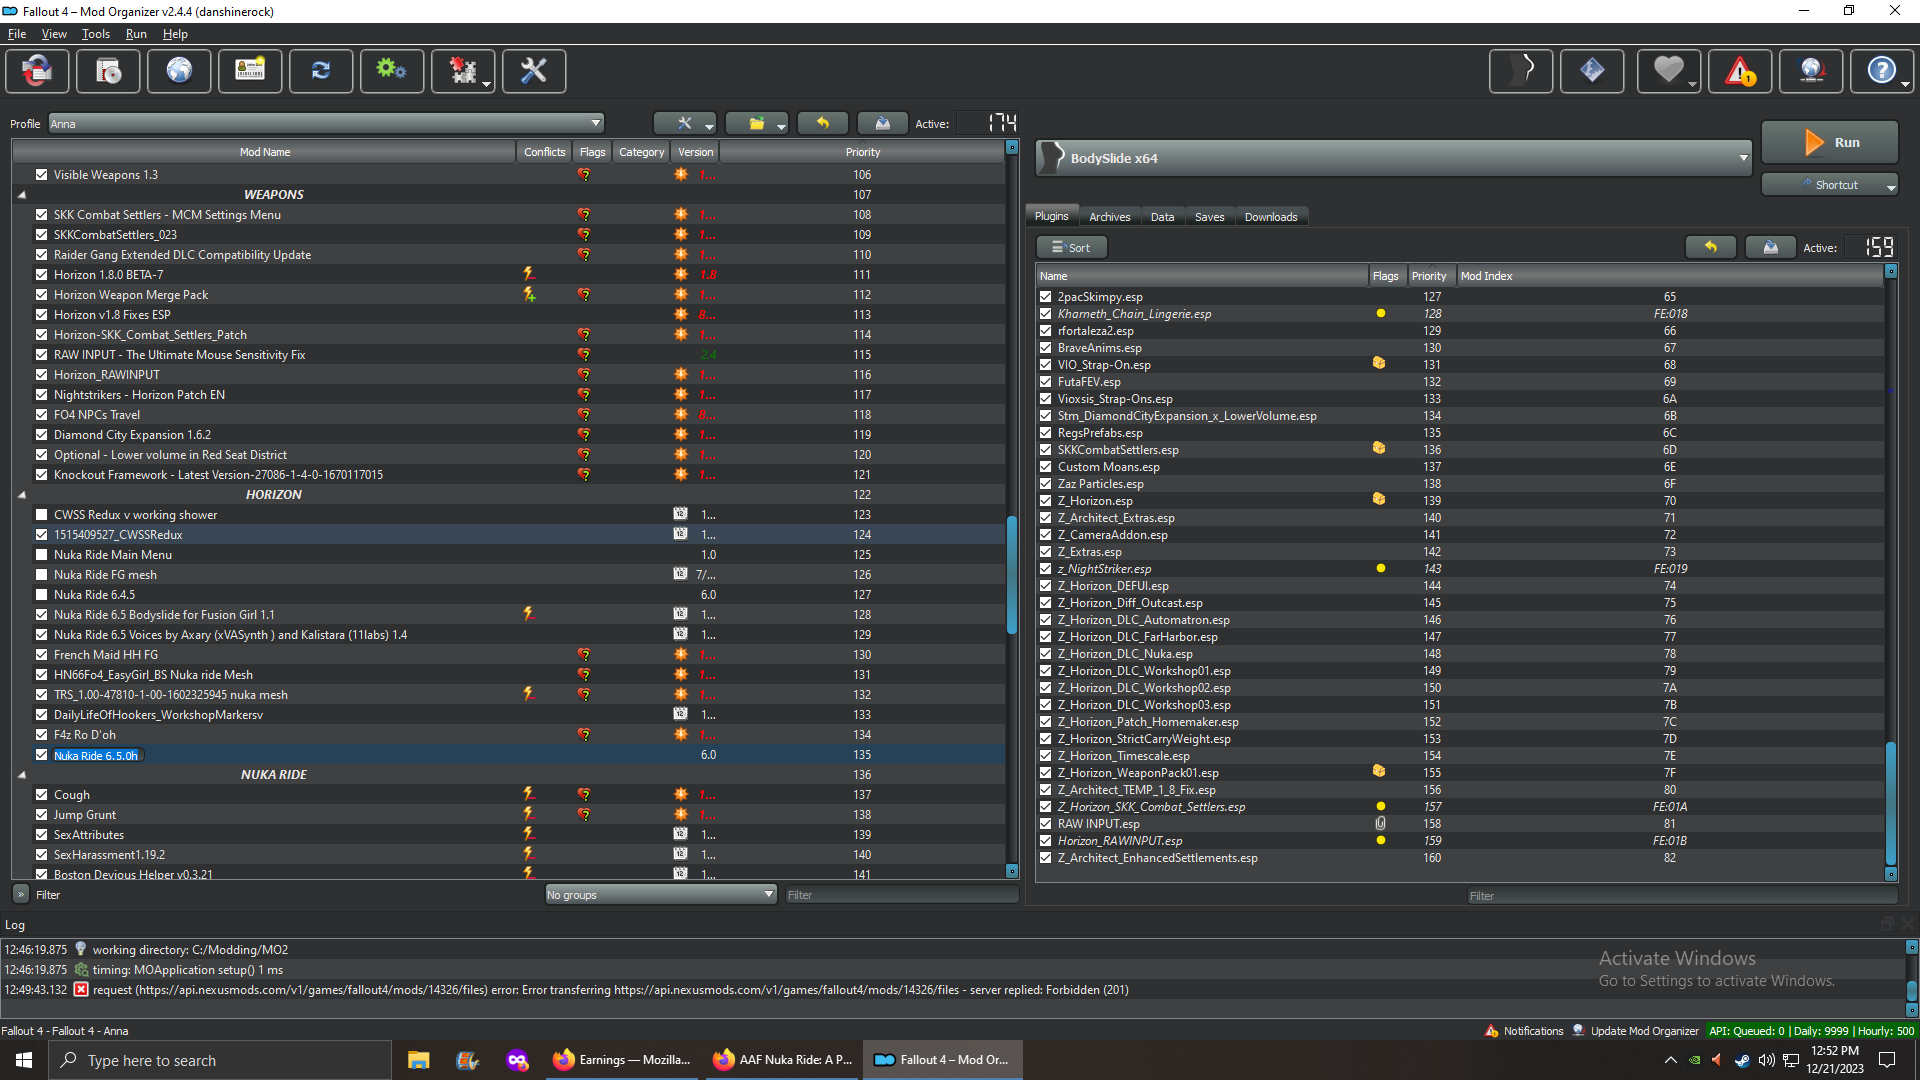1920x1080 pixels.
Task: Open Firefox Earnings window from taskbar
Action: [x=622, y=1060]
